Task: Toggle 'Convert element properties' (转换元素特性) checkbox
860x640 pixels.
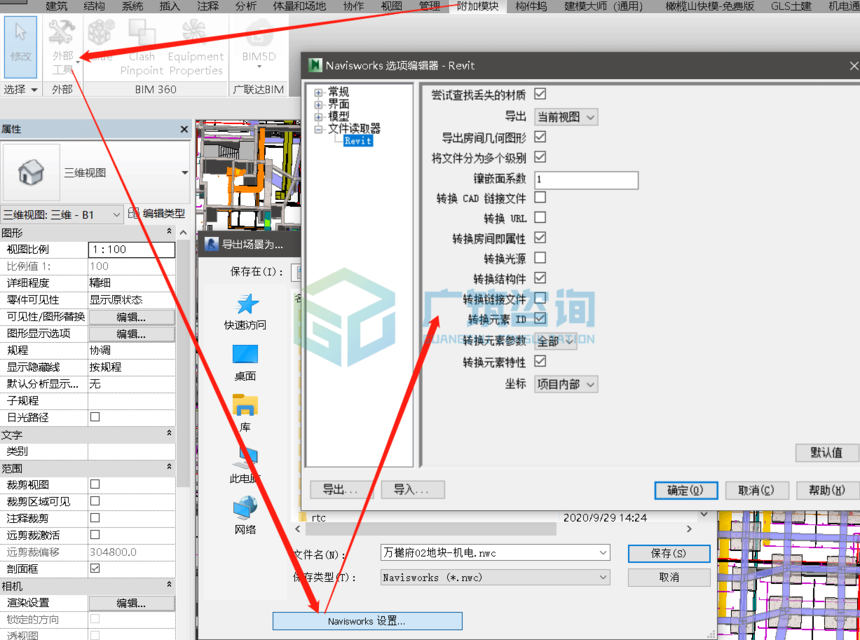Action: 540,361
